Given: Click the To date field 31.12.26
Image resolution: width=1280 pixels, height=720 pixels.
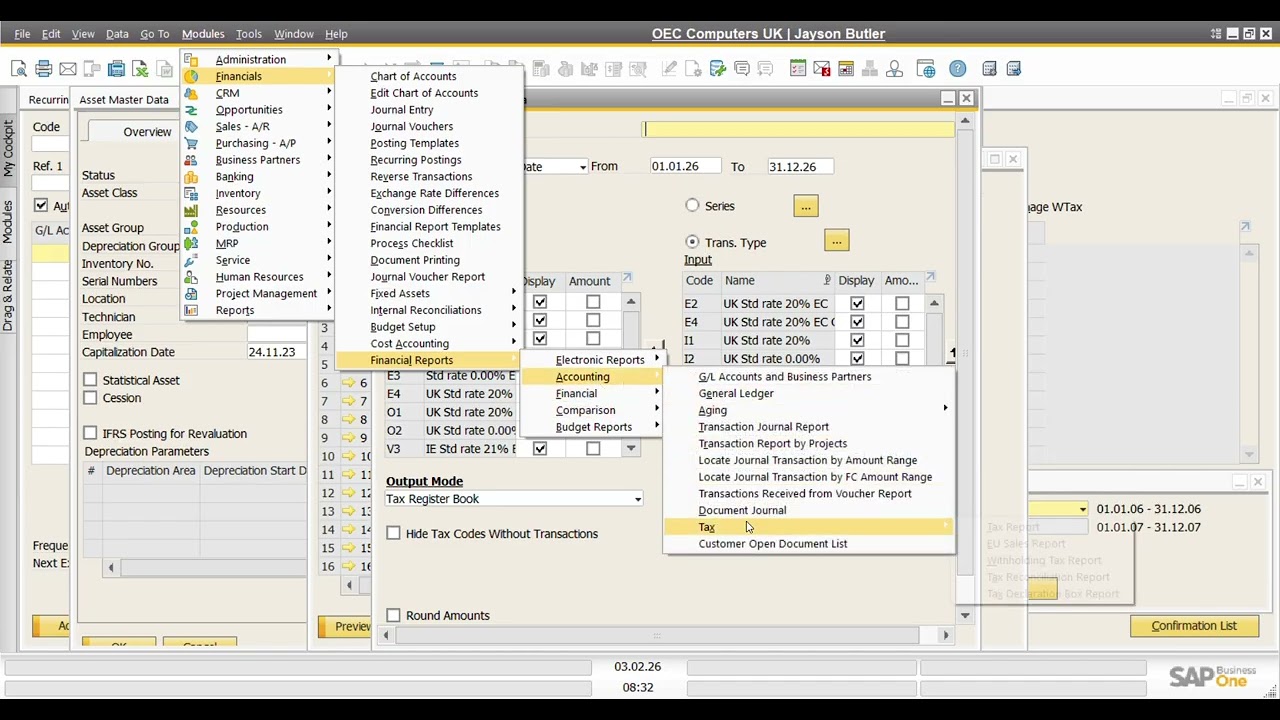Looking at the screenshot, I should (x=800, y=167).
